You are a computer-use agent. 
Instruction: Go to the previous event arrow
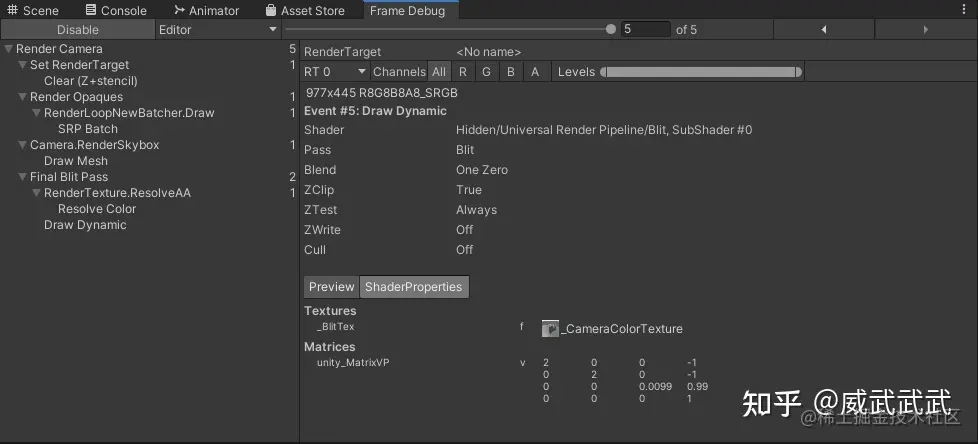(x=824, y=29)
